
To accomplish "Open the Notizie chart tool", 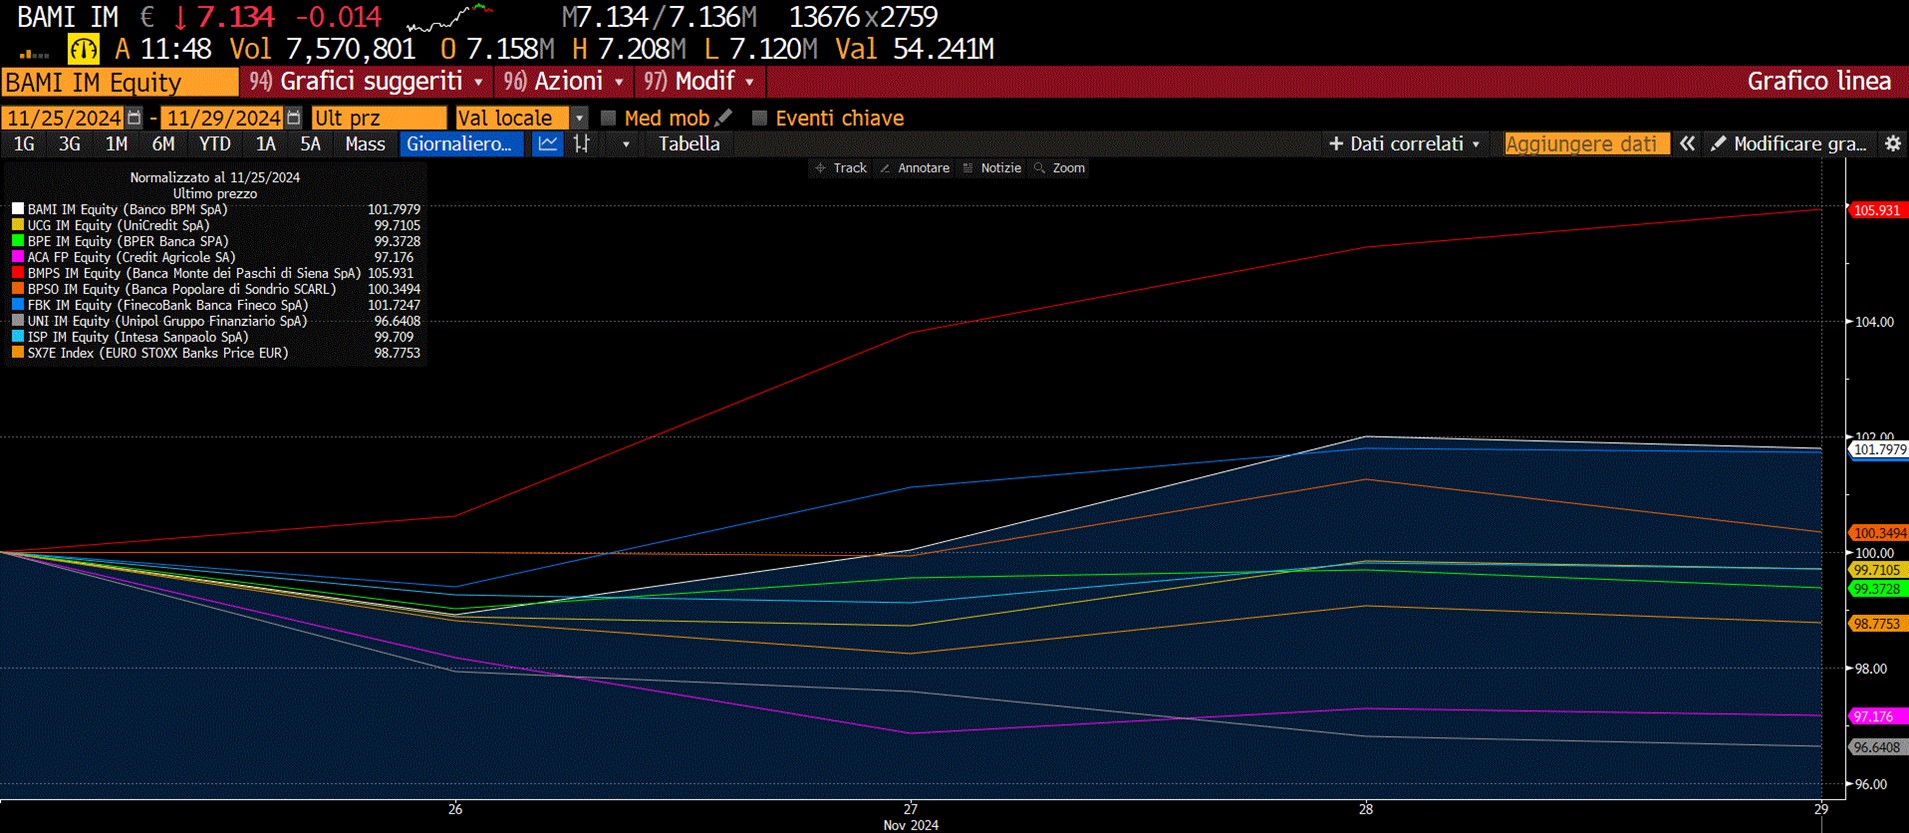I will click(992, 168).
